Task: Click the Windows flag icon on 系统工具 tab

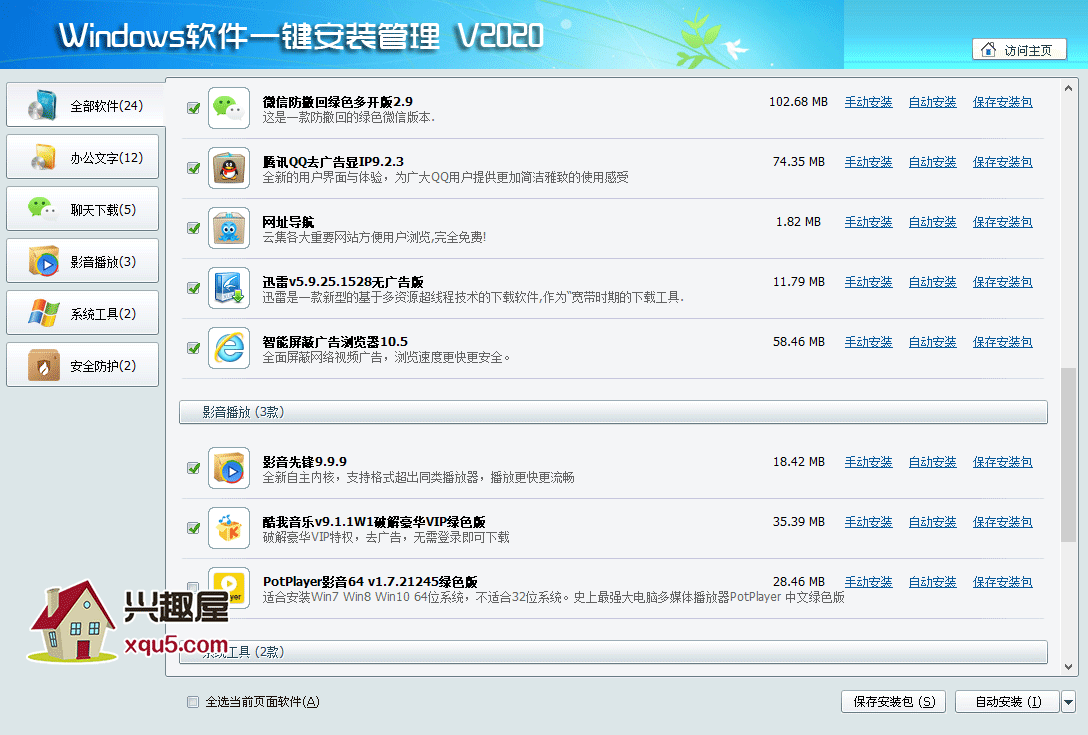Action: [43, 313]
